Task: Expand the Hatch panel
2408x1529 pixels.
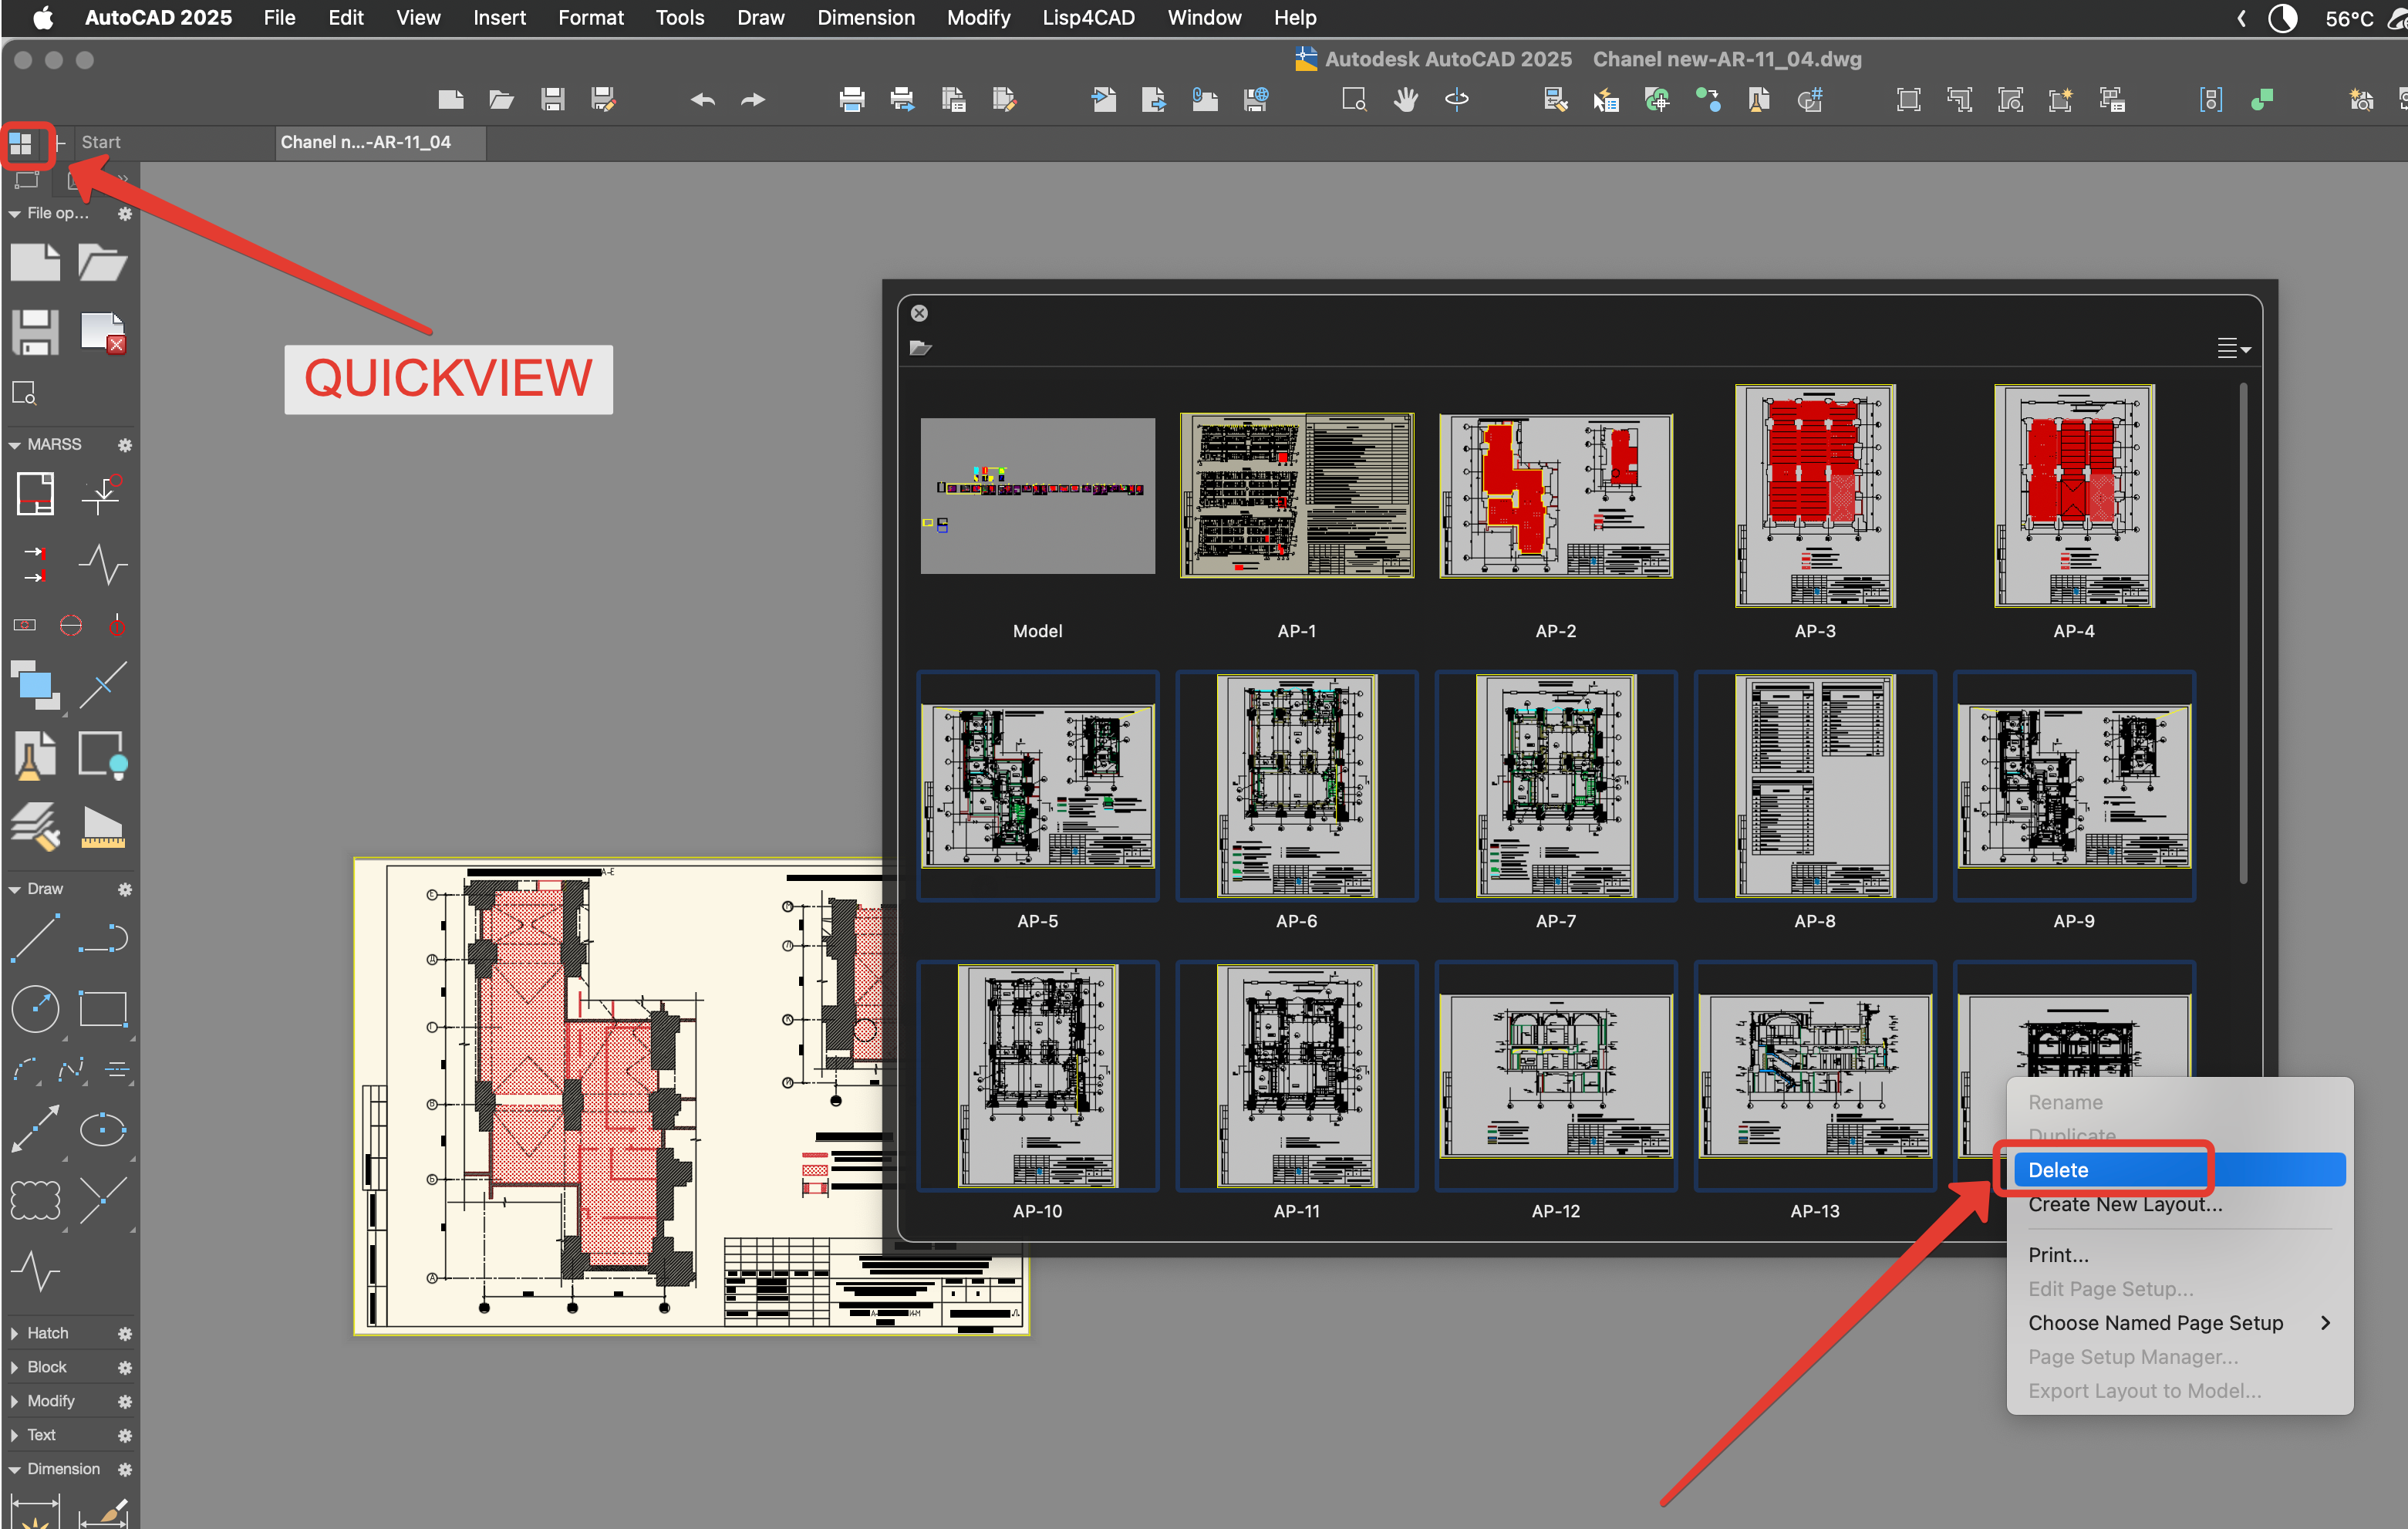Action: (14, 1334)
